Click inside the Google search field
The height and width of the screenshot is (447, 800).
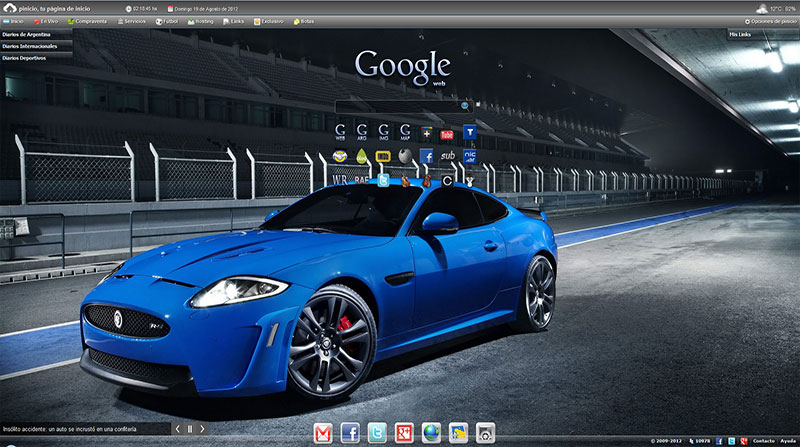tap(395, 105)
